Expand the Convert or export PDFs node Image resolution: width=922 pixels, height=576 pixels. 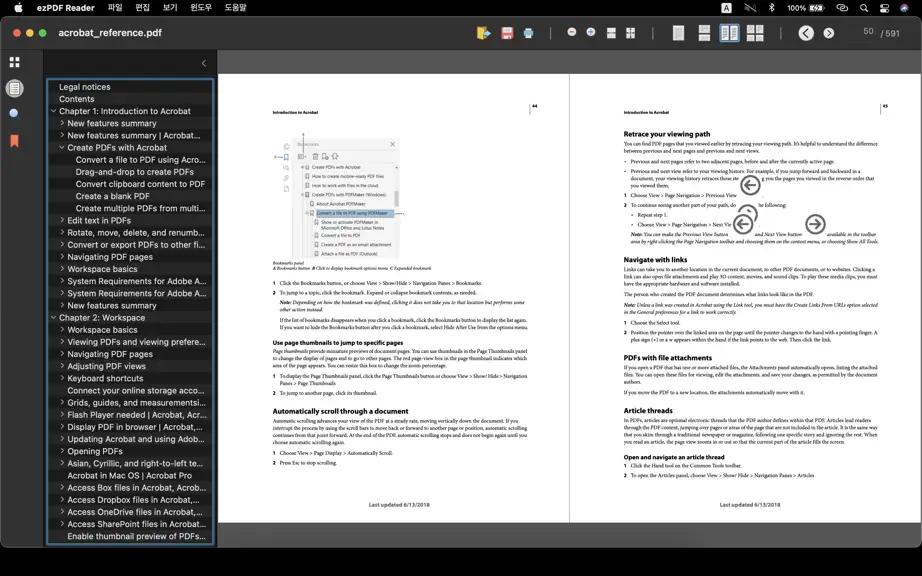62,245
